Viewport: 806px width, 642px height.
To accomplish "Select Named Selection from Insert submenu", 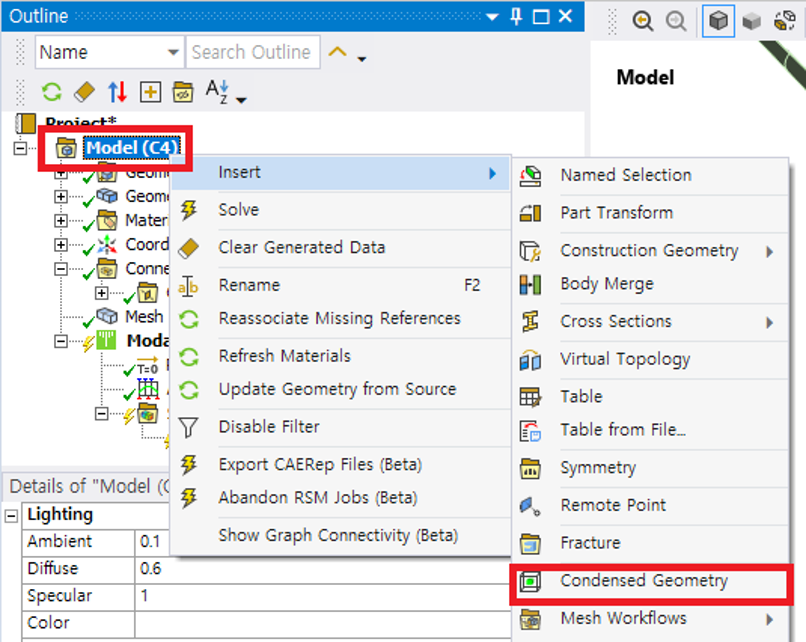I will [x=625, y=175].
